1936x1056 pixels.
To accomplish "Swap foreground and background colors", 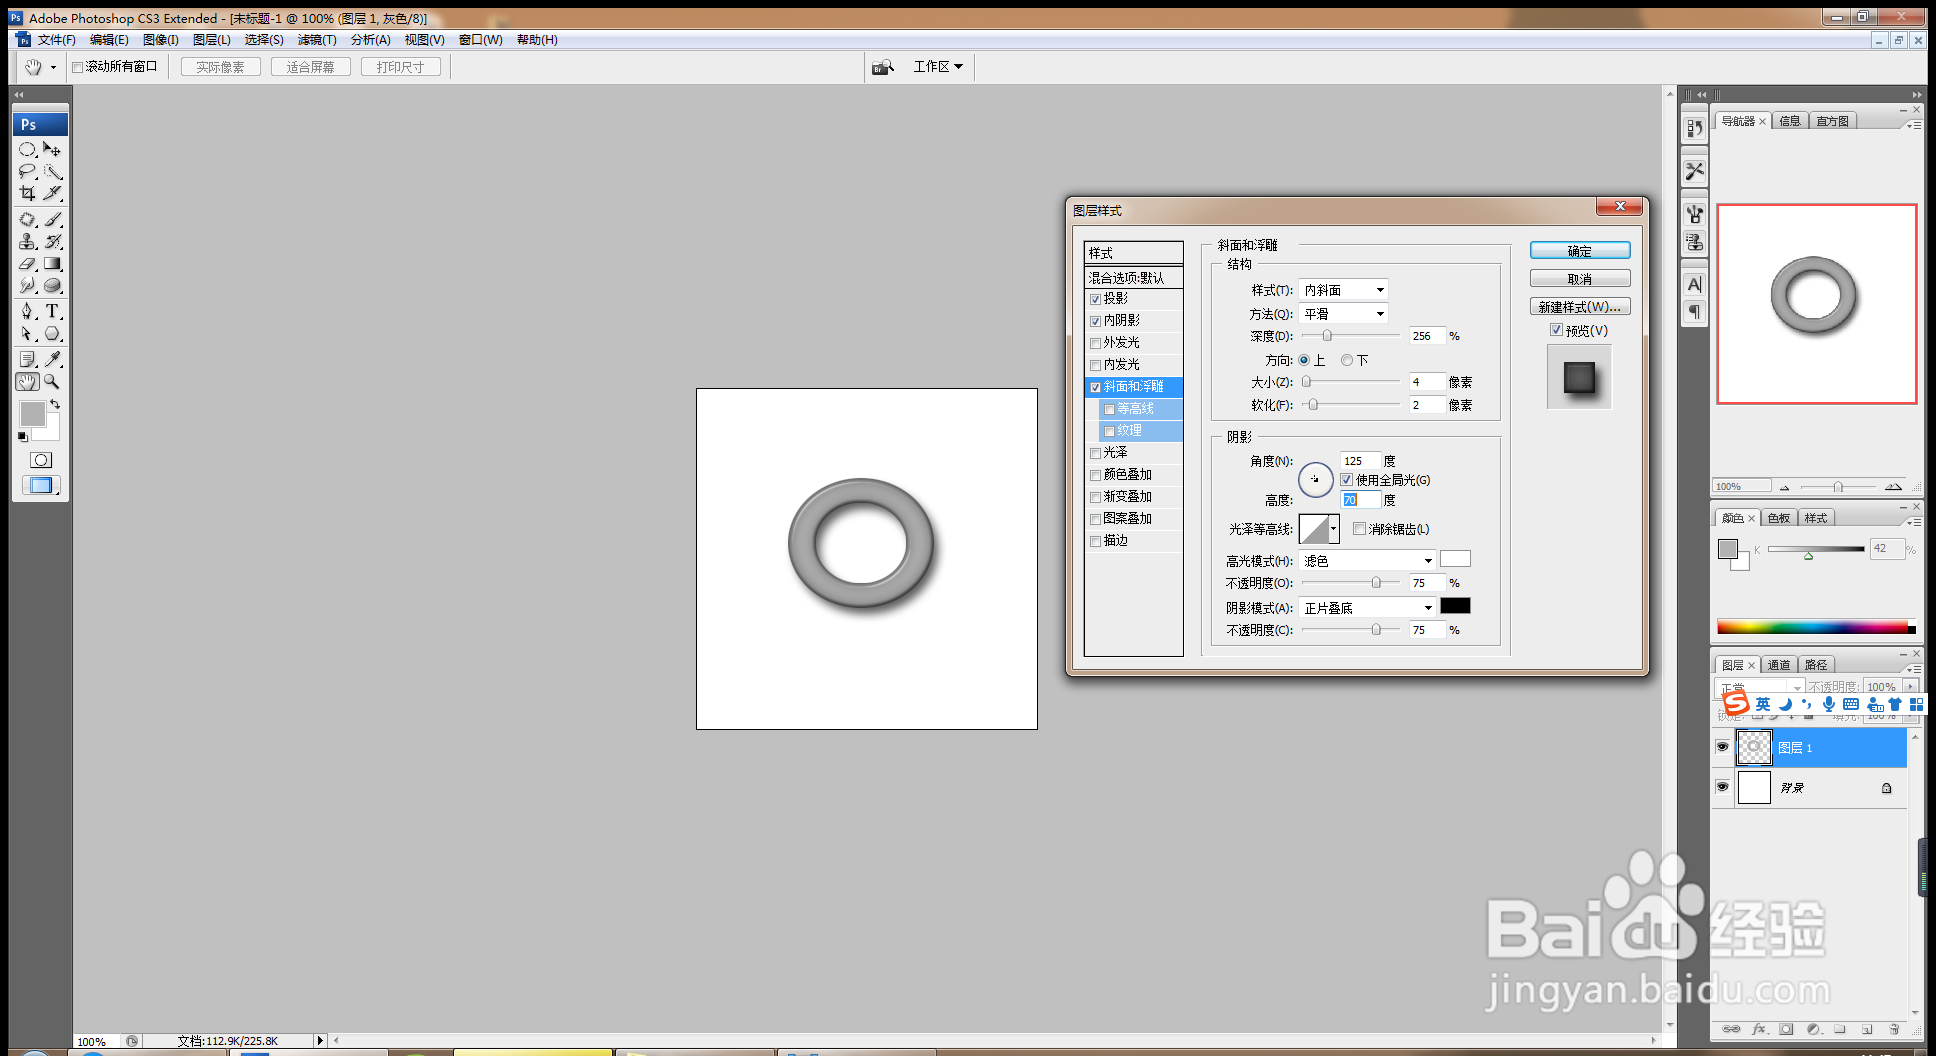I will click(x=55, y=404).
